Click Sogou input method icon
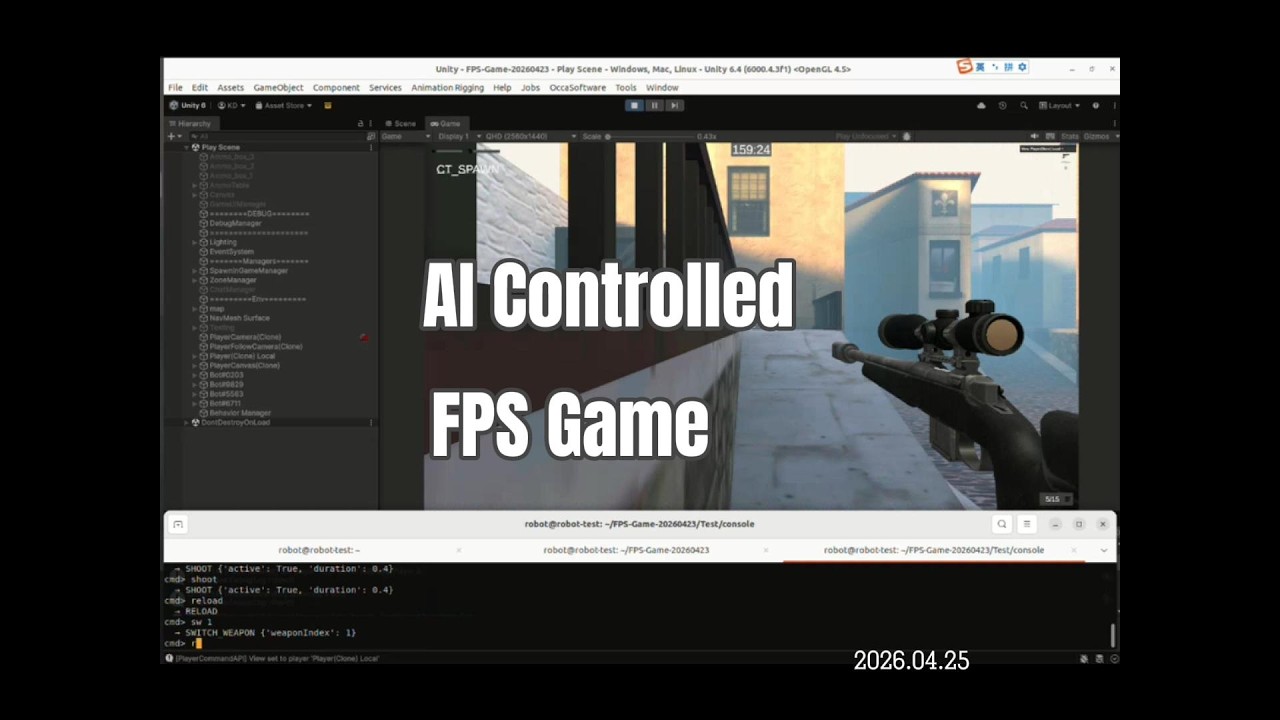Screen dimensions: 1280x720 (x=964, y=67)
